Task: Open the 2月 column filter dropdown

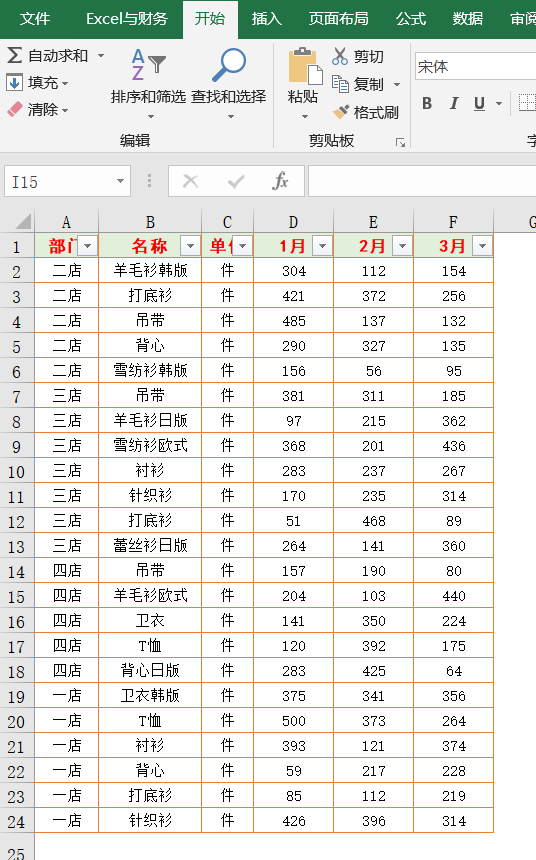Action: pyautogui.click(x=402, y=246)
